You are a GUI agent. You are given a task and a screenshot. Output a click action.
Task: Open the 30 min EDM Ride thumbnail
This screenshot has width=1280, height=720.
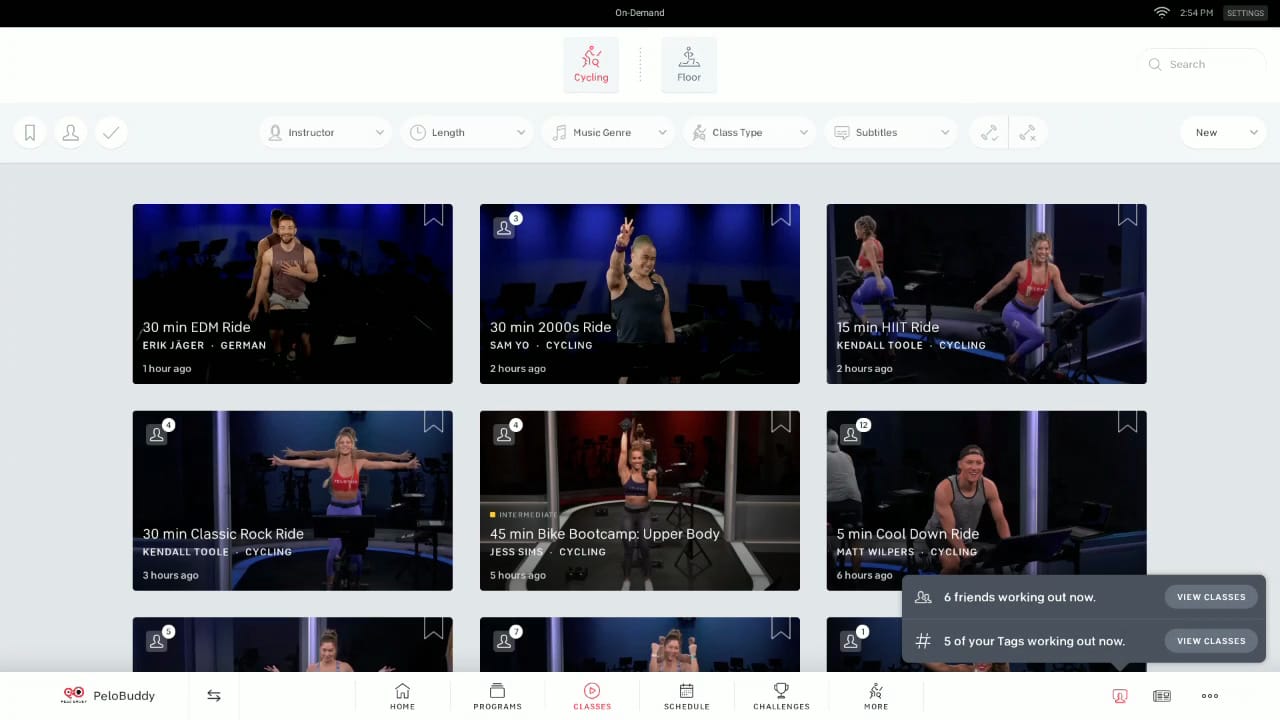(292, 294)
